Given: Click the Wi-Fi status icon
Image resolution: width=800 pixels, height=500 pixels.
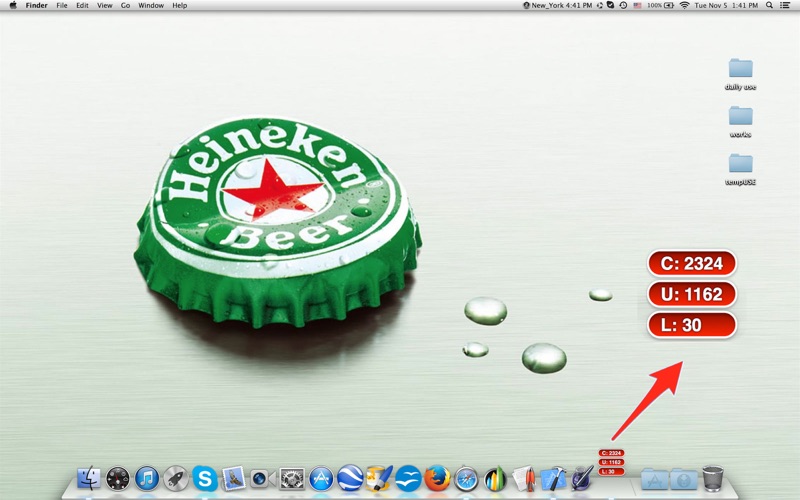Looking at the screenshot, I should pos(684,5).
